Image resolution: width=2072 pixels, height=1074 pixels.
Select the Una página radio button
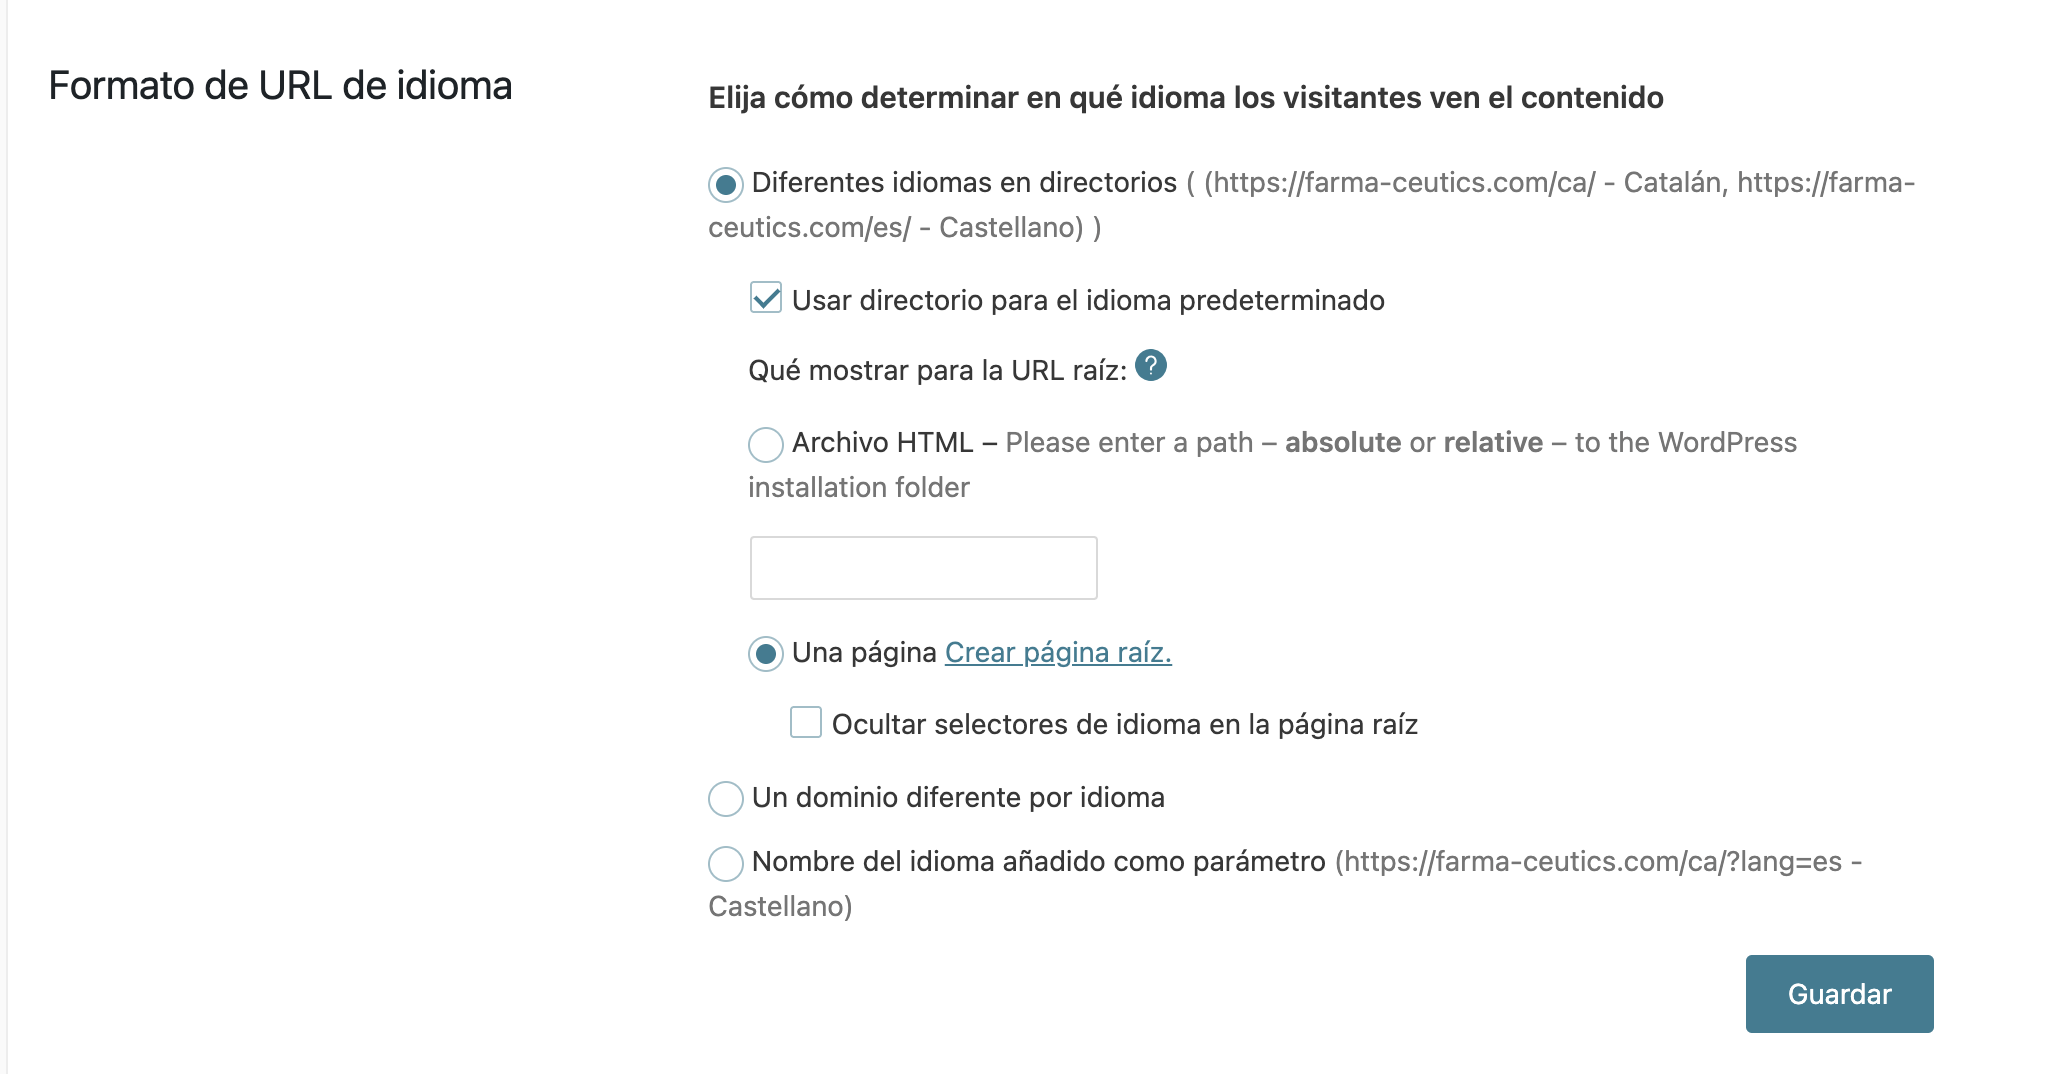click(x=766, y=654)
